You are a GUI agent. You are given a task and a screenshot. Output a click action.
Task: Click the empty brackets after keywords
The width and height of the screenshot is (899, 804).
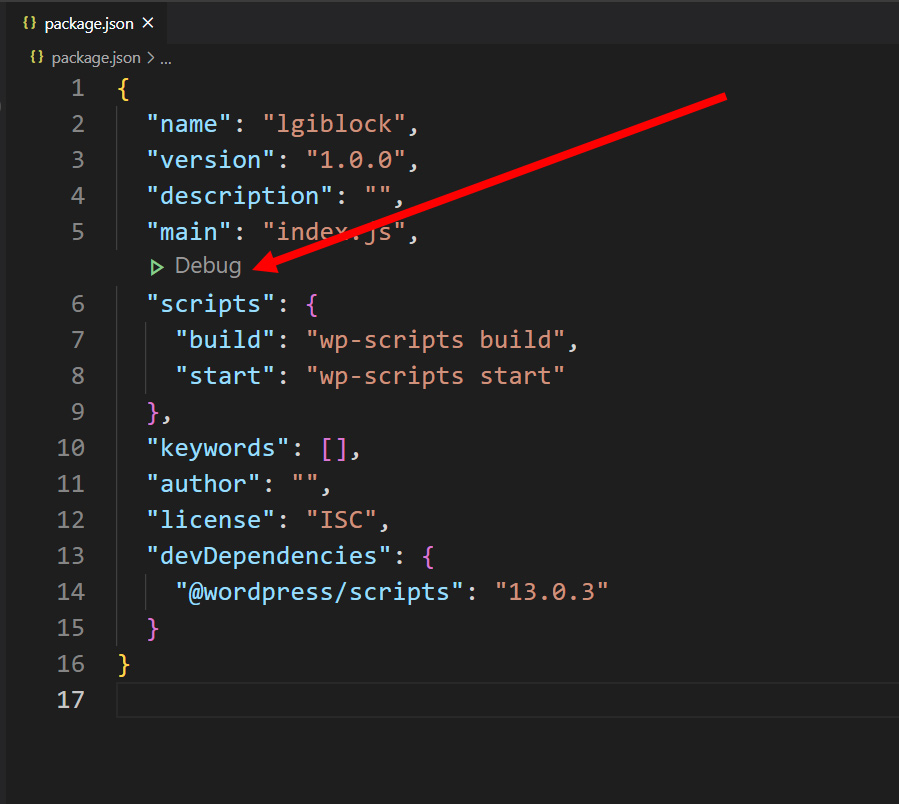pyautogui.click(x=334, y=448)
